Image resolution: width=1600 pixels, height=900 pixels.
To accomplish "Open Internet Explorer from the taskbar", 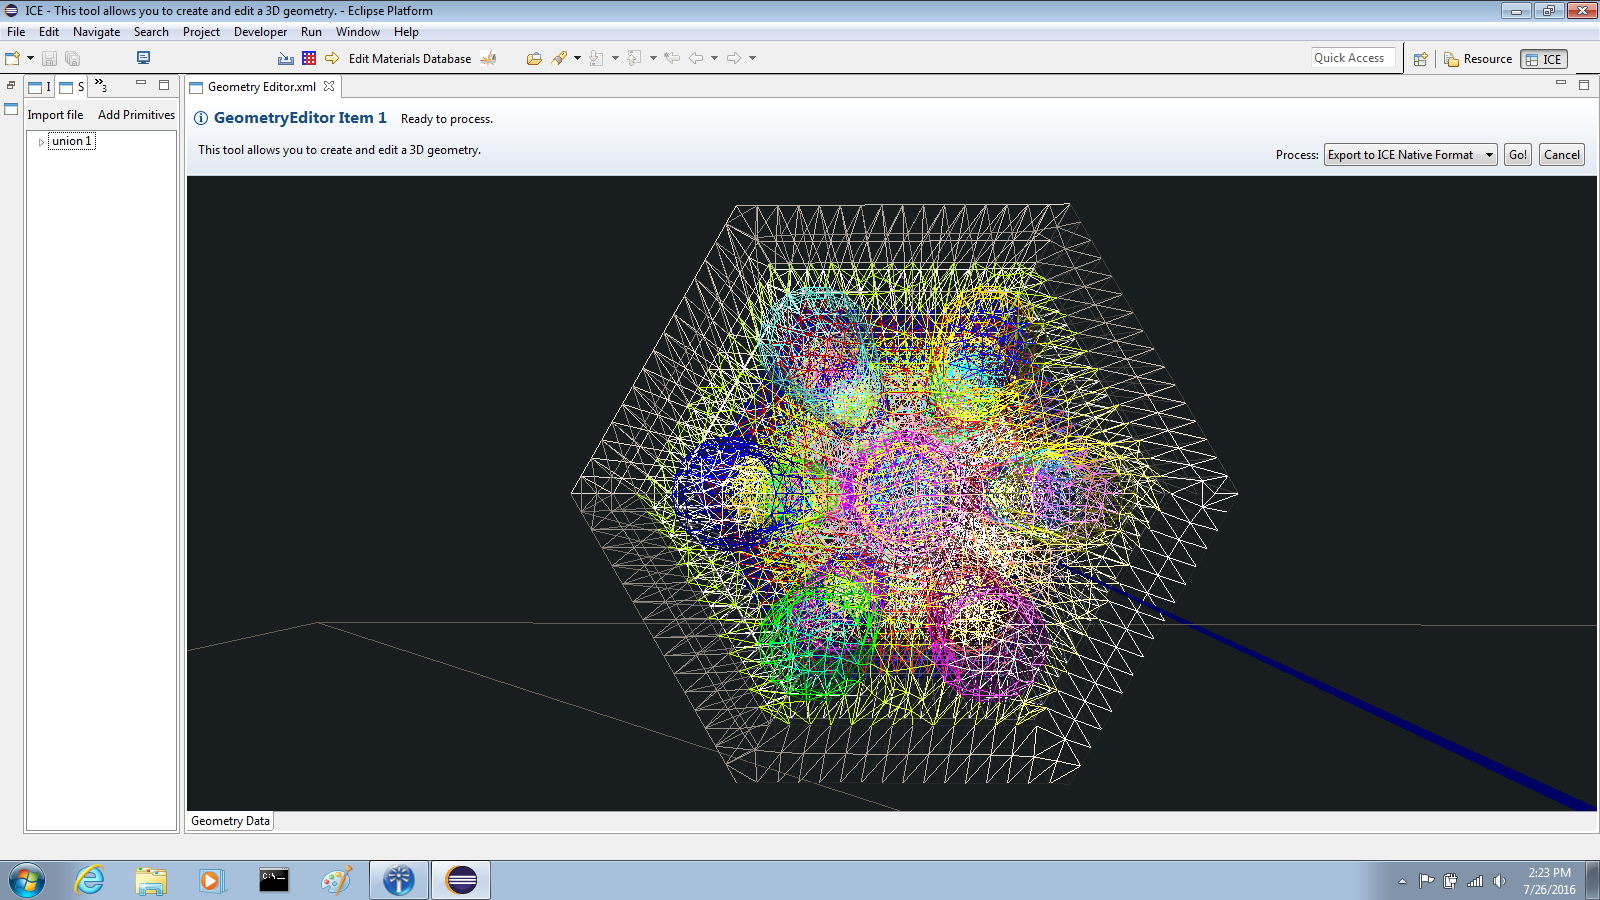I will [90, 880].
